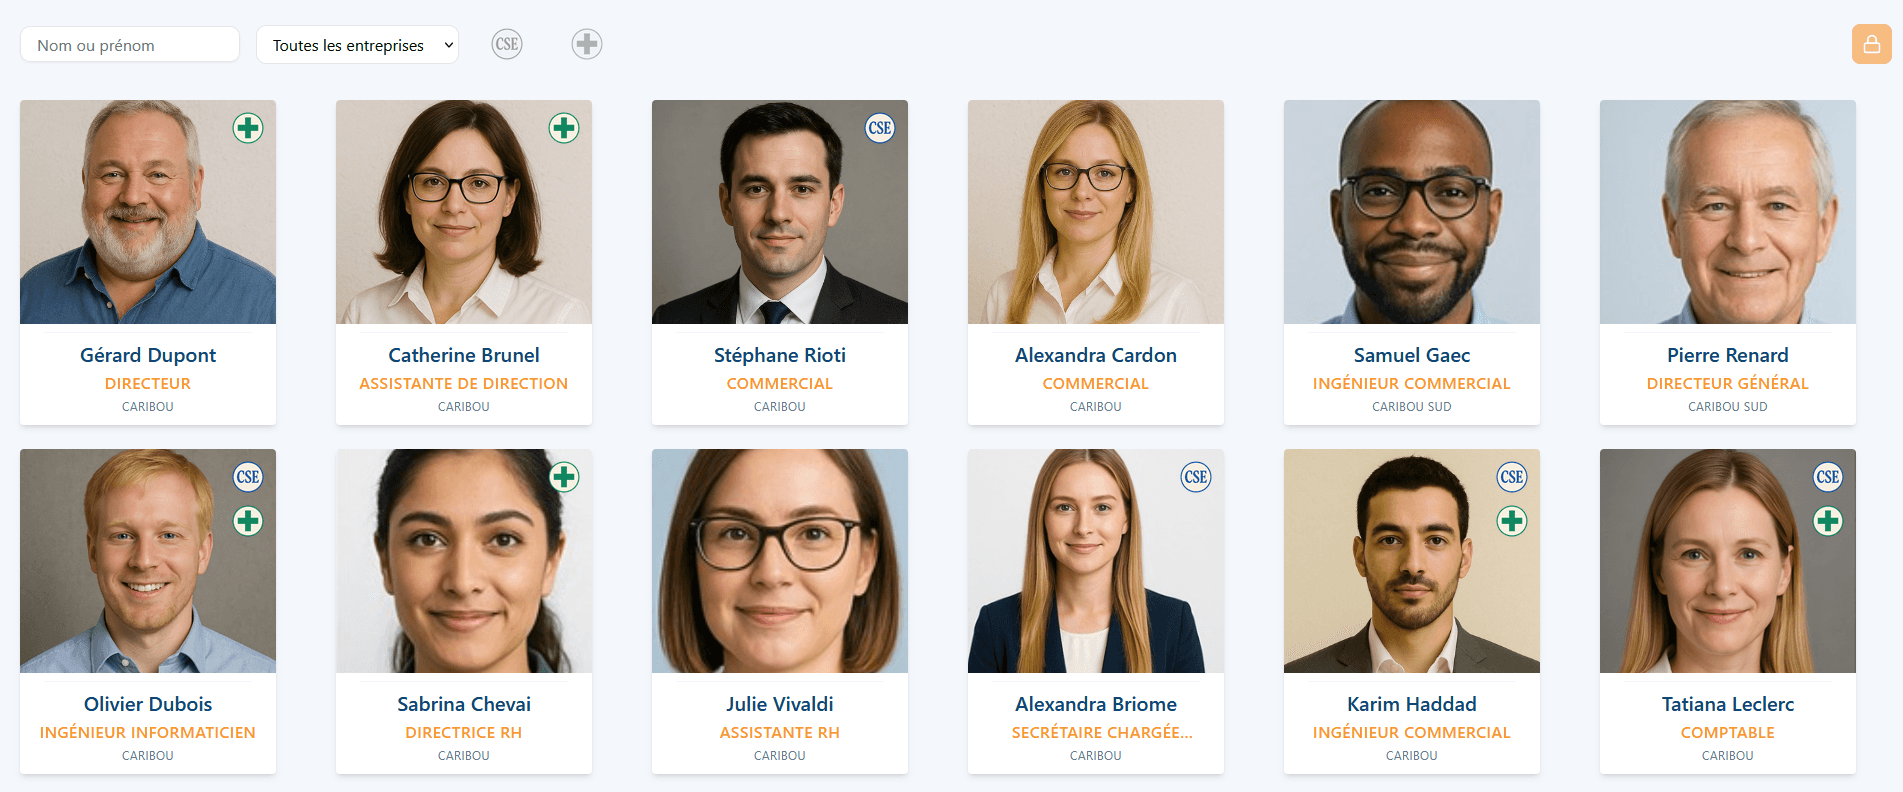Viewport: 1903px width, 792px height.
Task: Click CSE badge on Alexandra Briome's photo
Action: coord(1196,477)
